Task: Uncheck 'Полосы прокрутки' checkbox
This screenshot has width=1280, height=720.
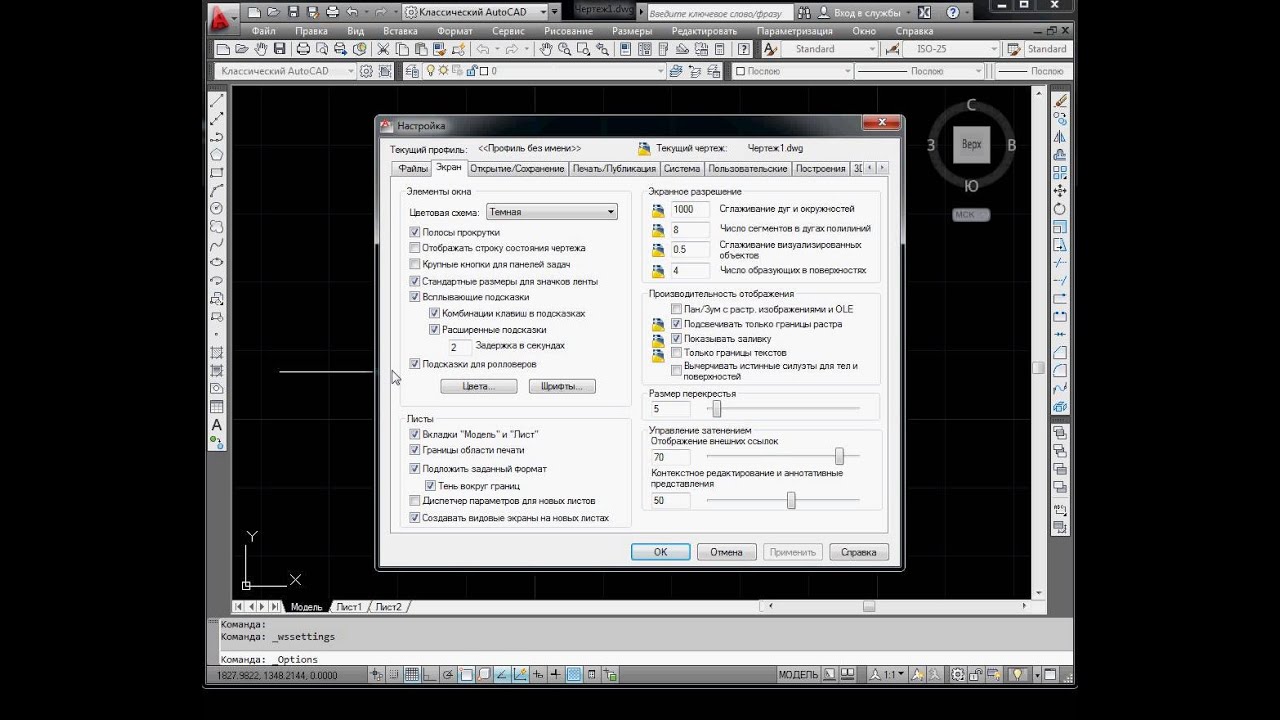Action: (415, 232)
